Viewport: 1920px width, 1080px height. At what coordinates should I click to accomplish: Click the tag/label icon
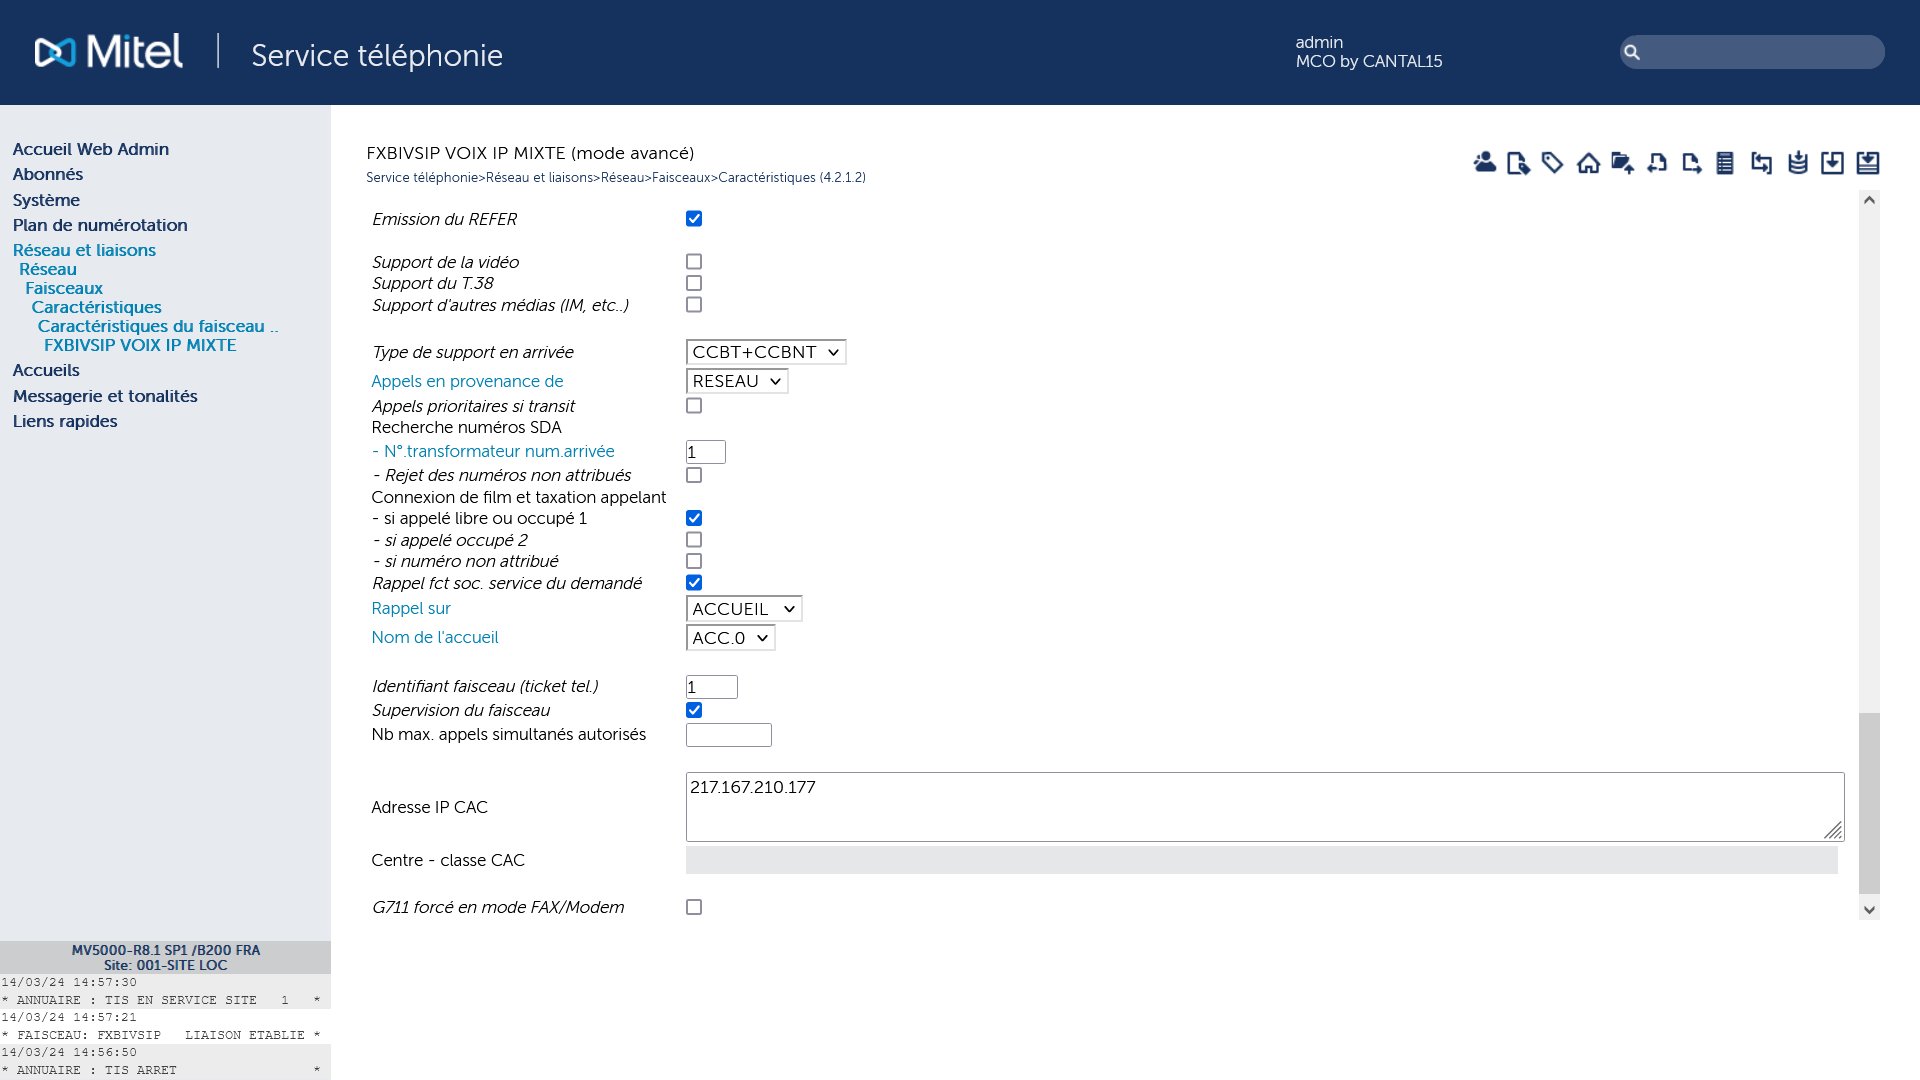pos(1553,162)
